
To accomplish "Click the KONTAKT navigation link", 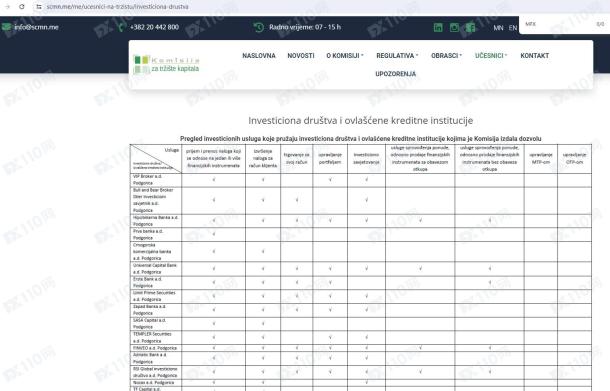I will point(535,56).
